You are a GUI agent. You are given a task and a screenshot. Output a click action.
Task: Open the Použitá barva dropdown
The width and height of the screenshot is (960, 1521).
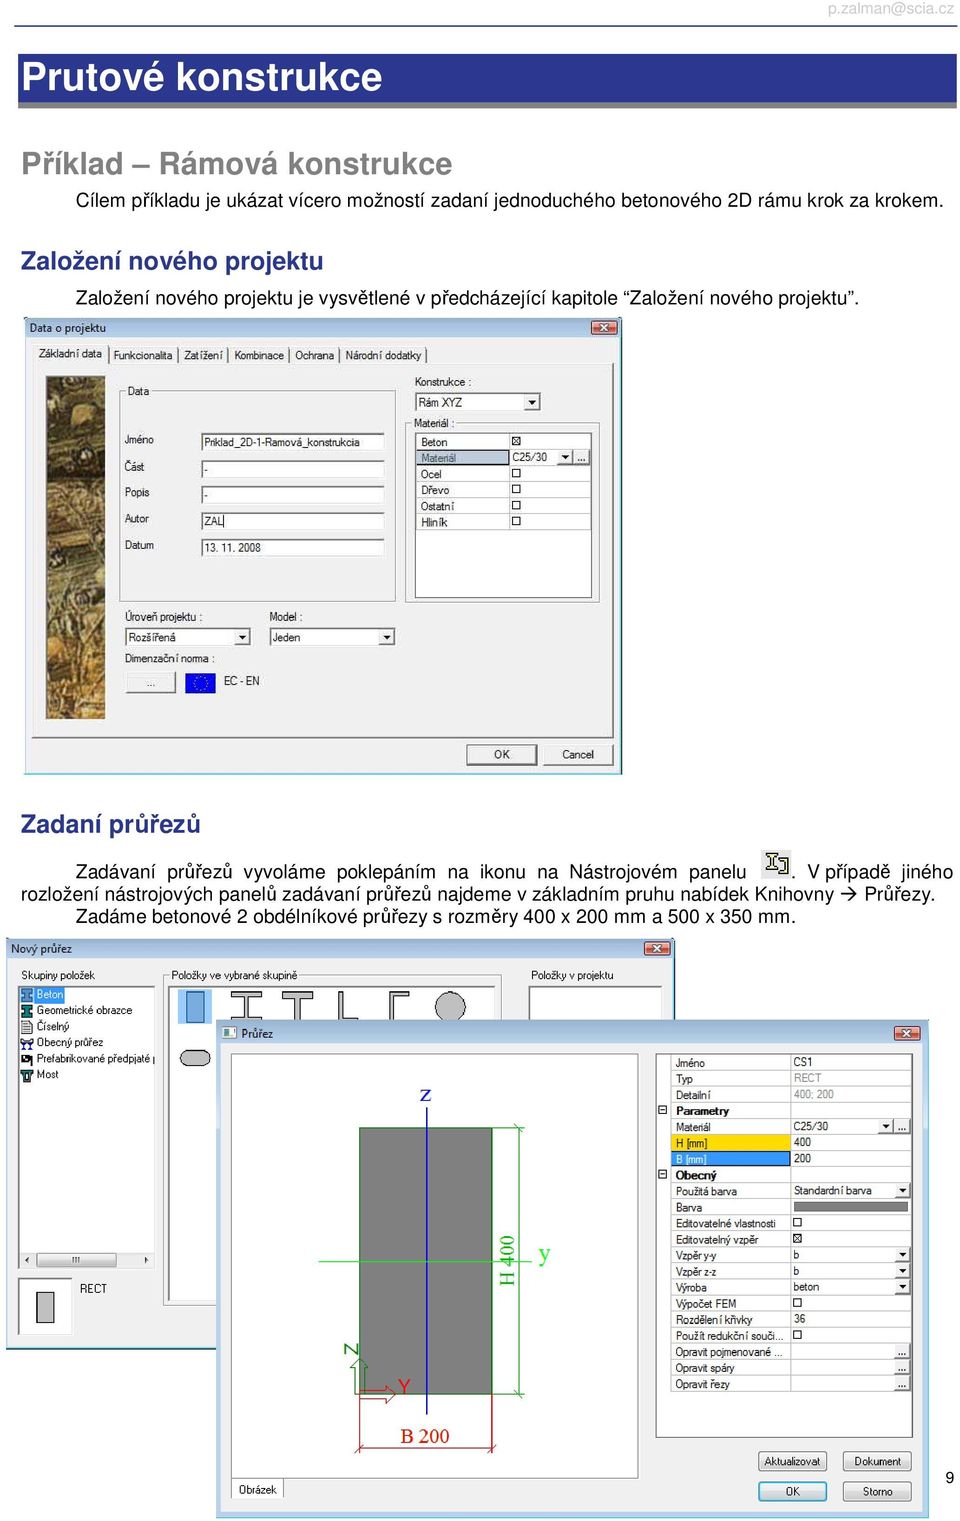click(x=902, y=1191)
